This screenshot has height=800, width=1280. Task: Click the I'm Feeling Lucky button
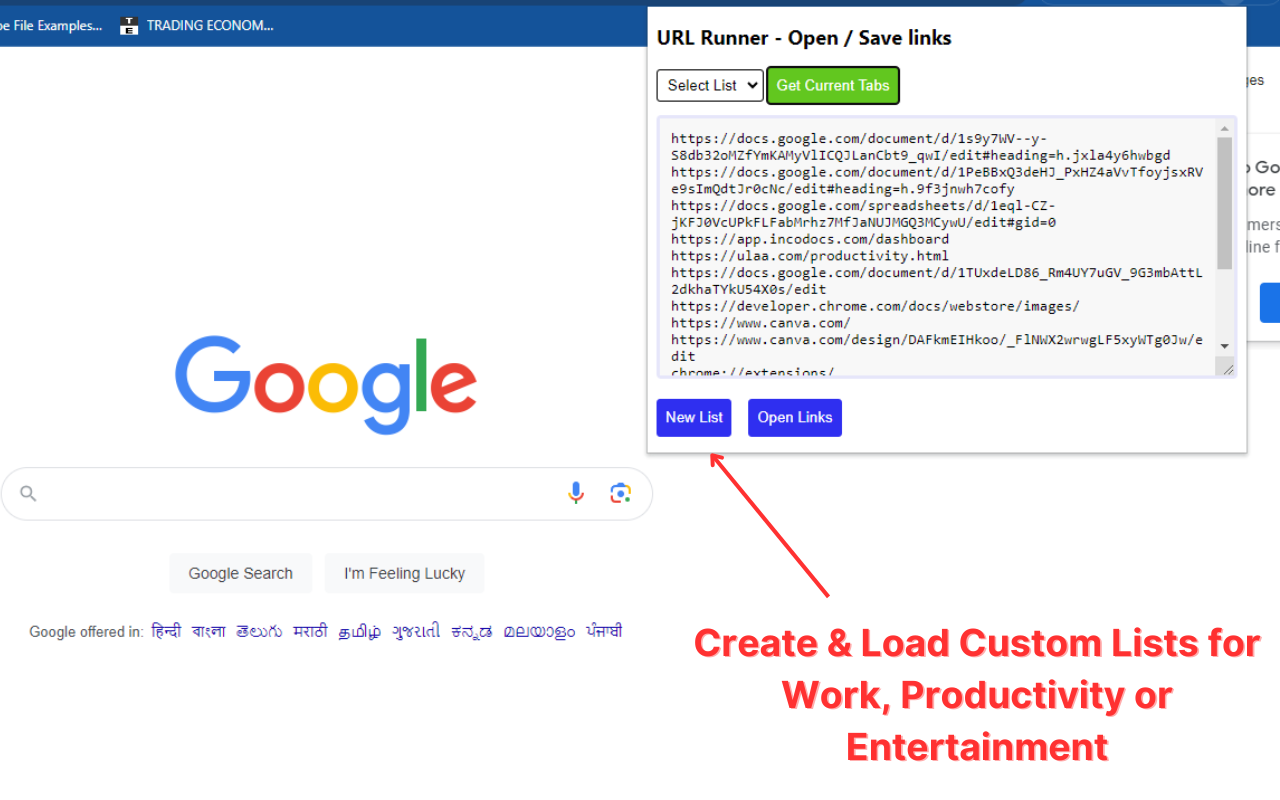[404, 573]
